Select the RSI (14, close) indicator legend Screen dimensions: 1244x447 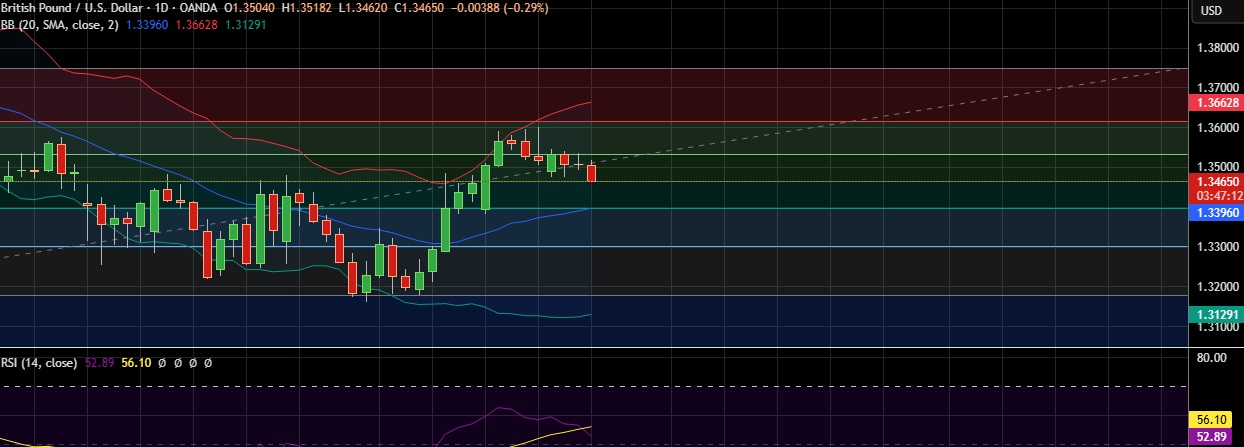coord(39,363)
